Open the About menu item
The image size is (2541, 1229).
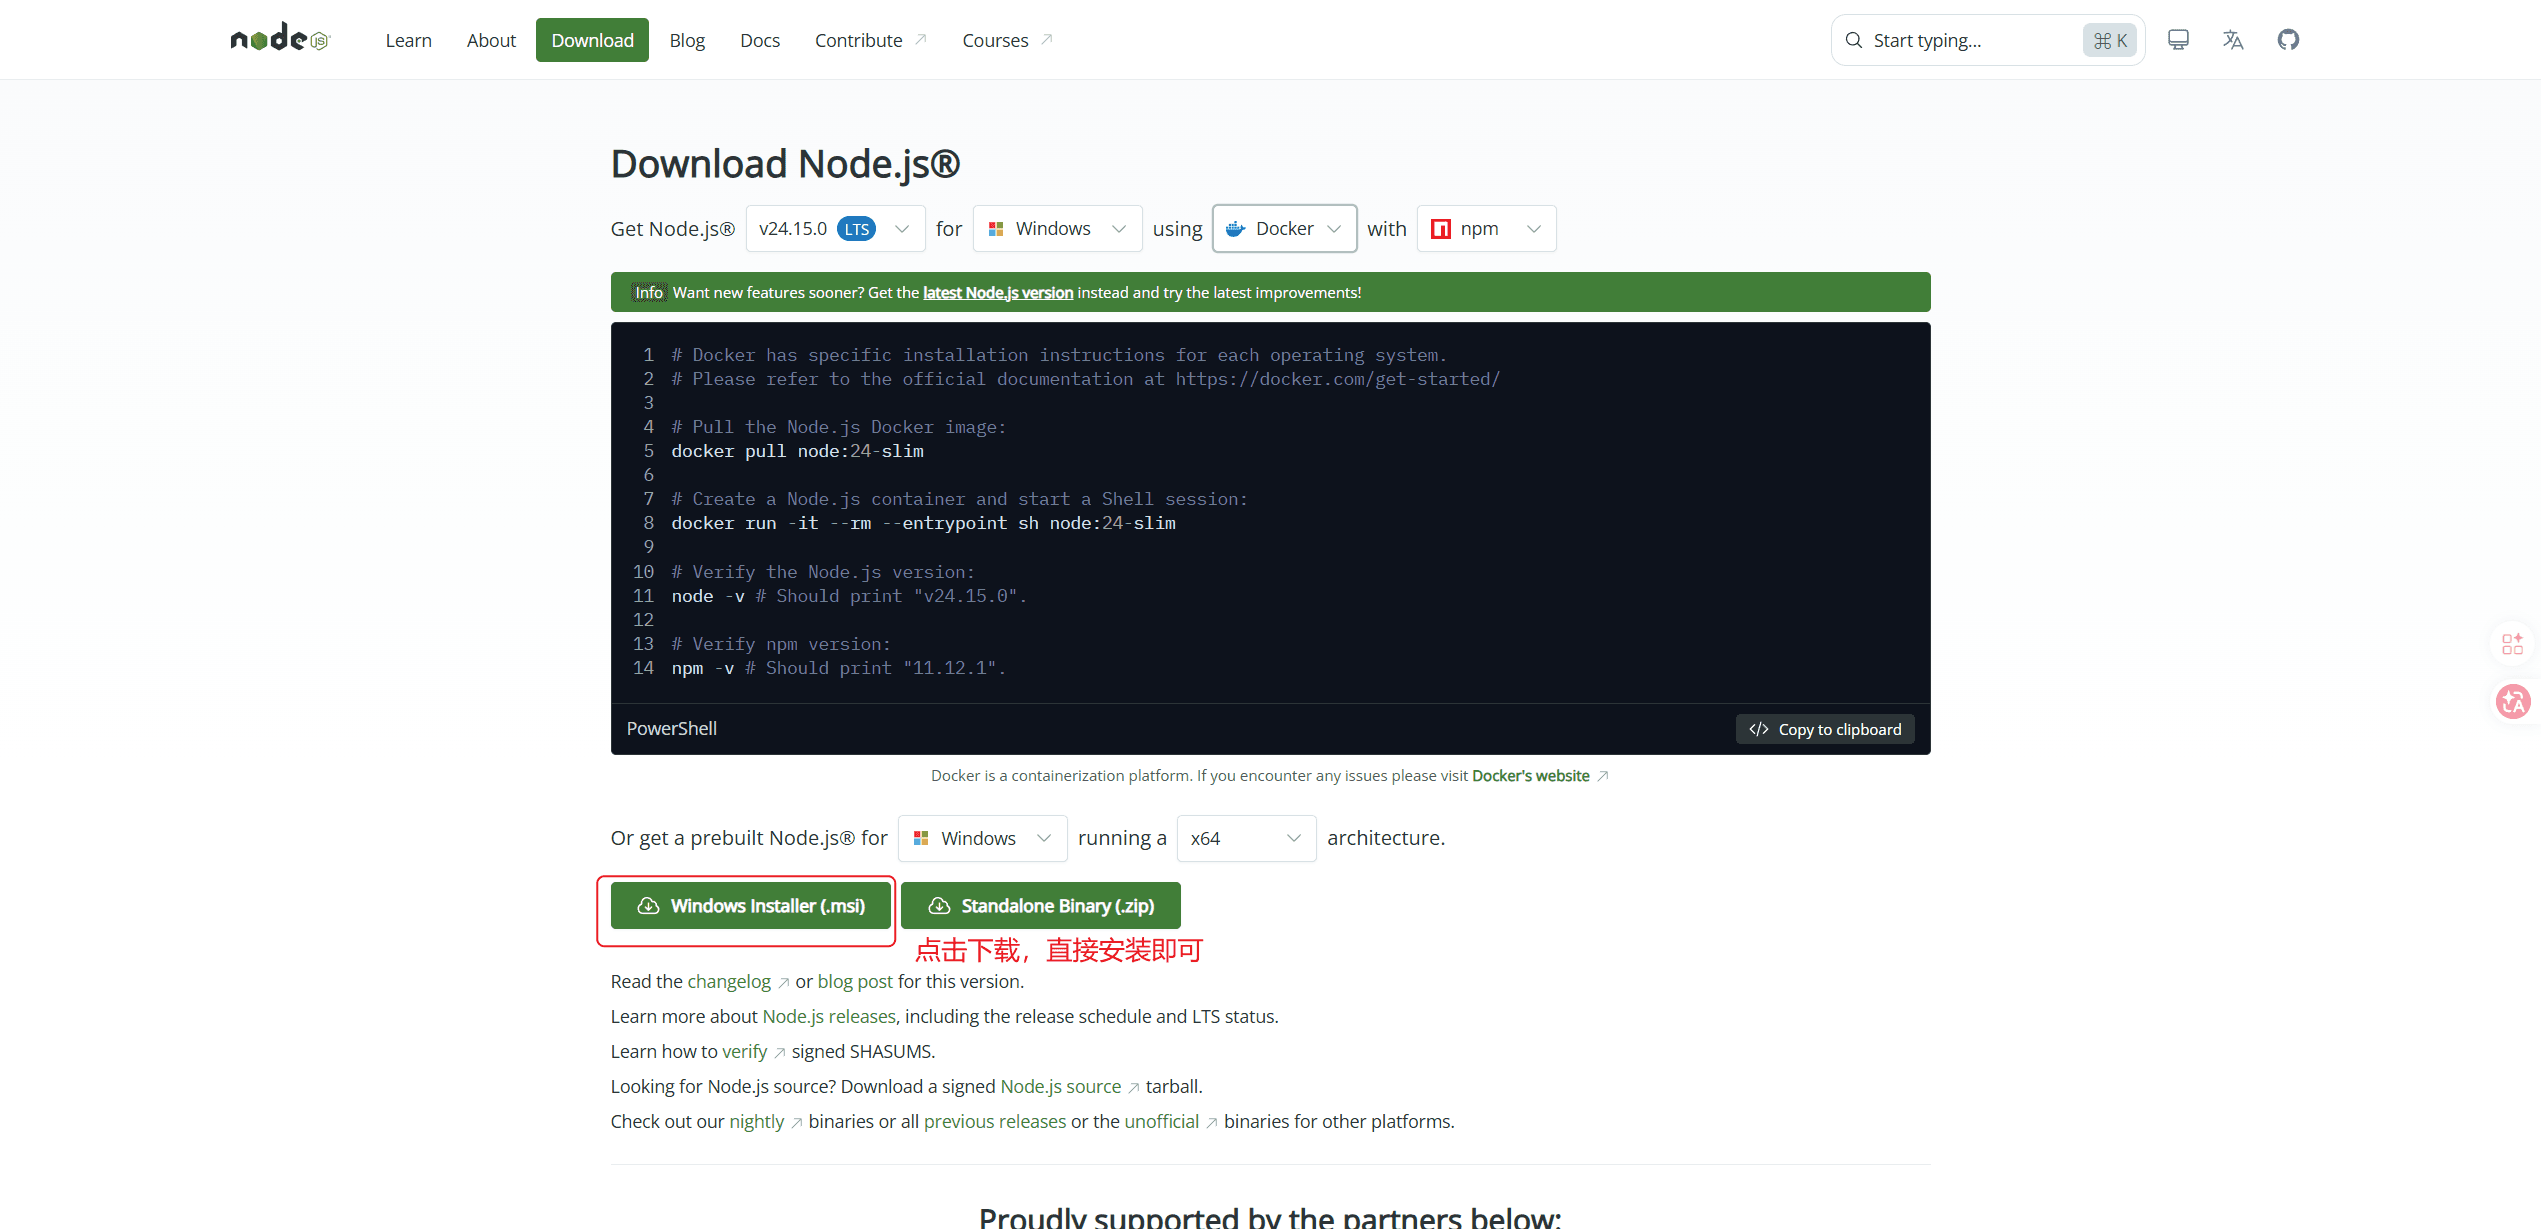491,40
